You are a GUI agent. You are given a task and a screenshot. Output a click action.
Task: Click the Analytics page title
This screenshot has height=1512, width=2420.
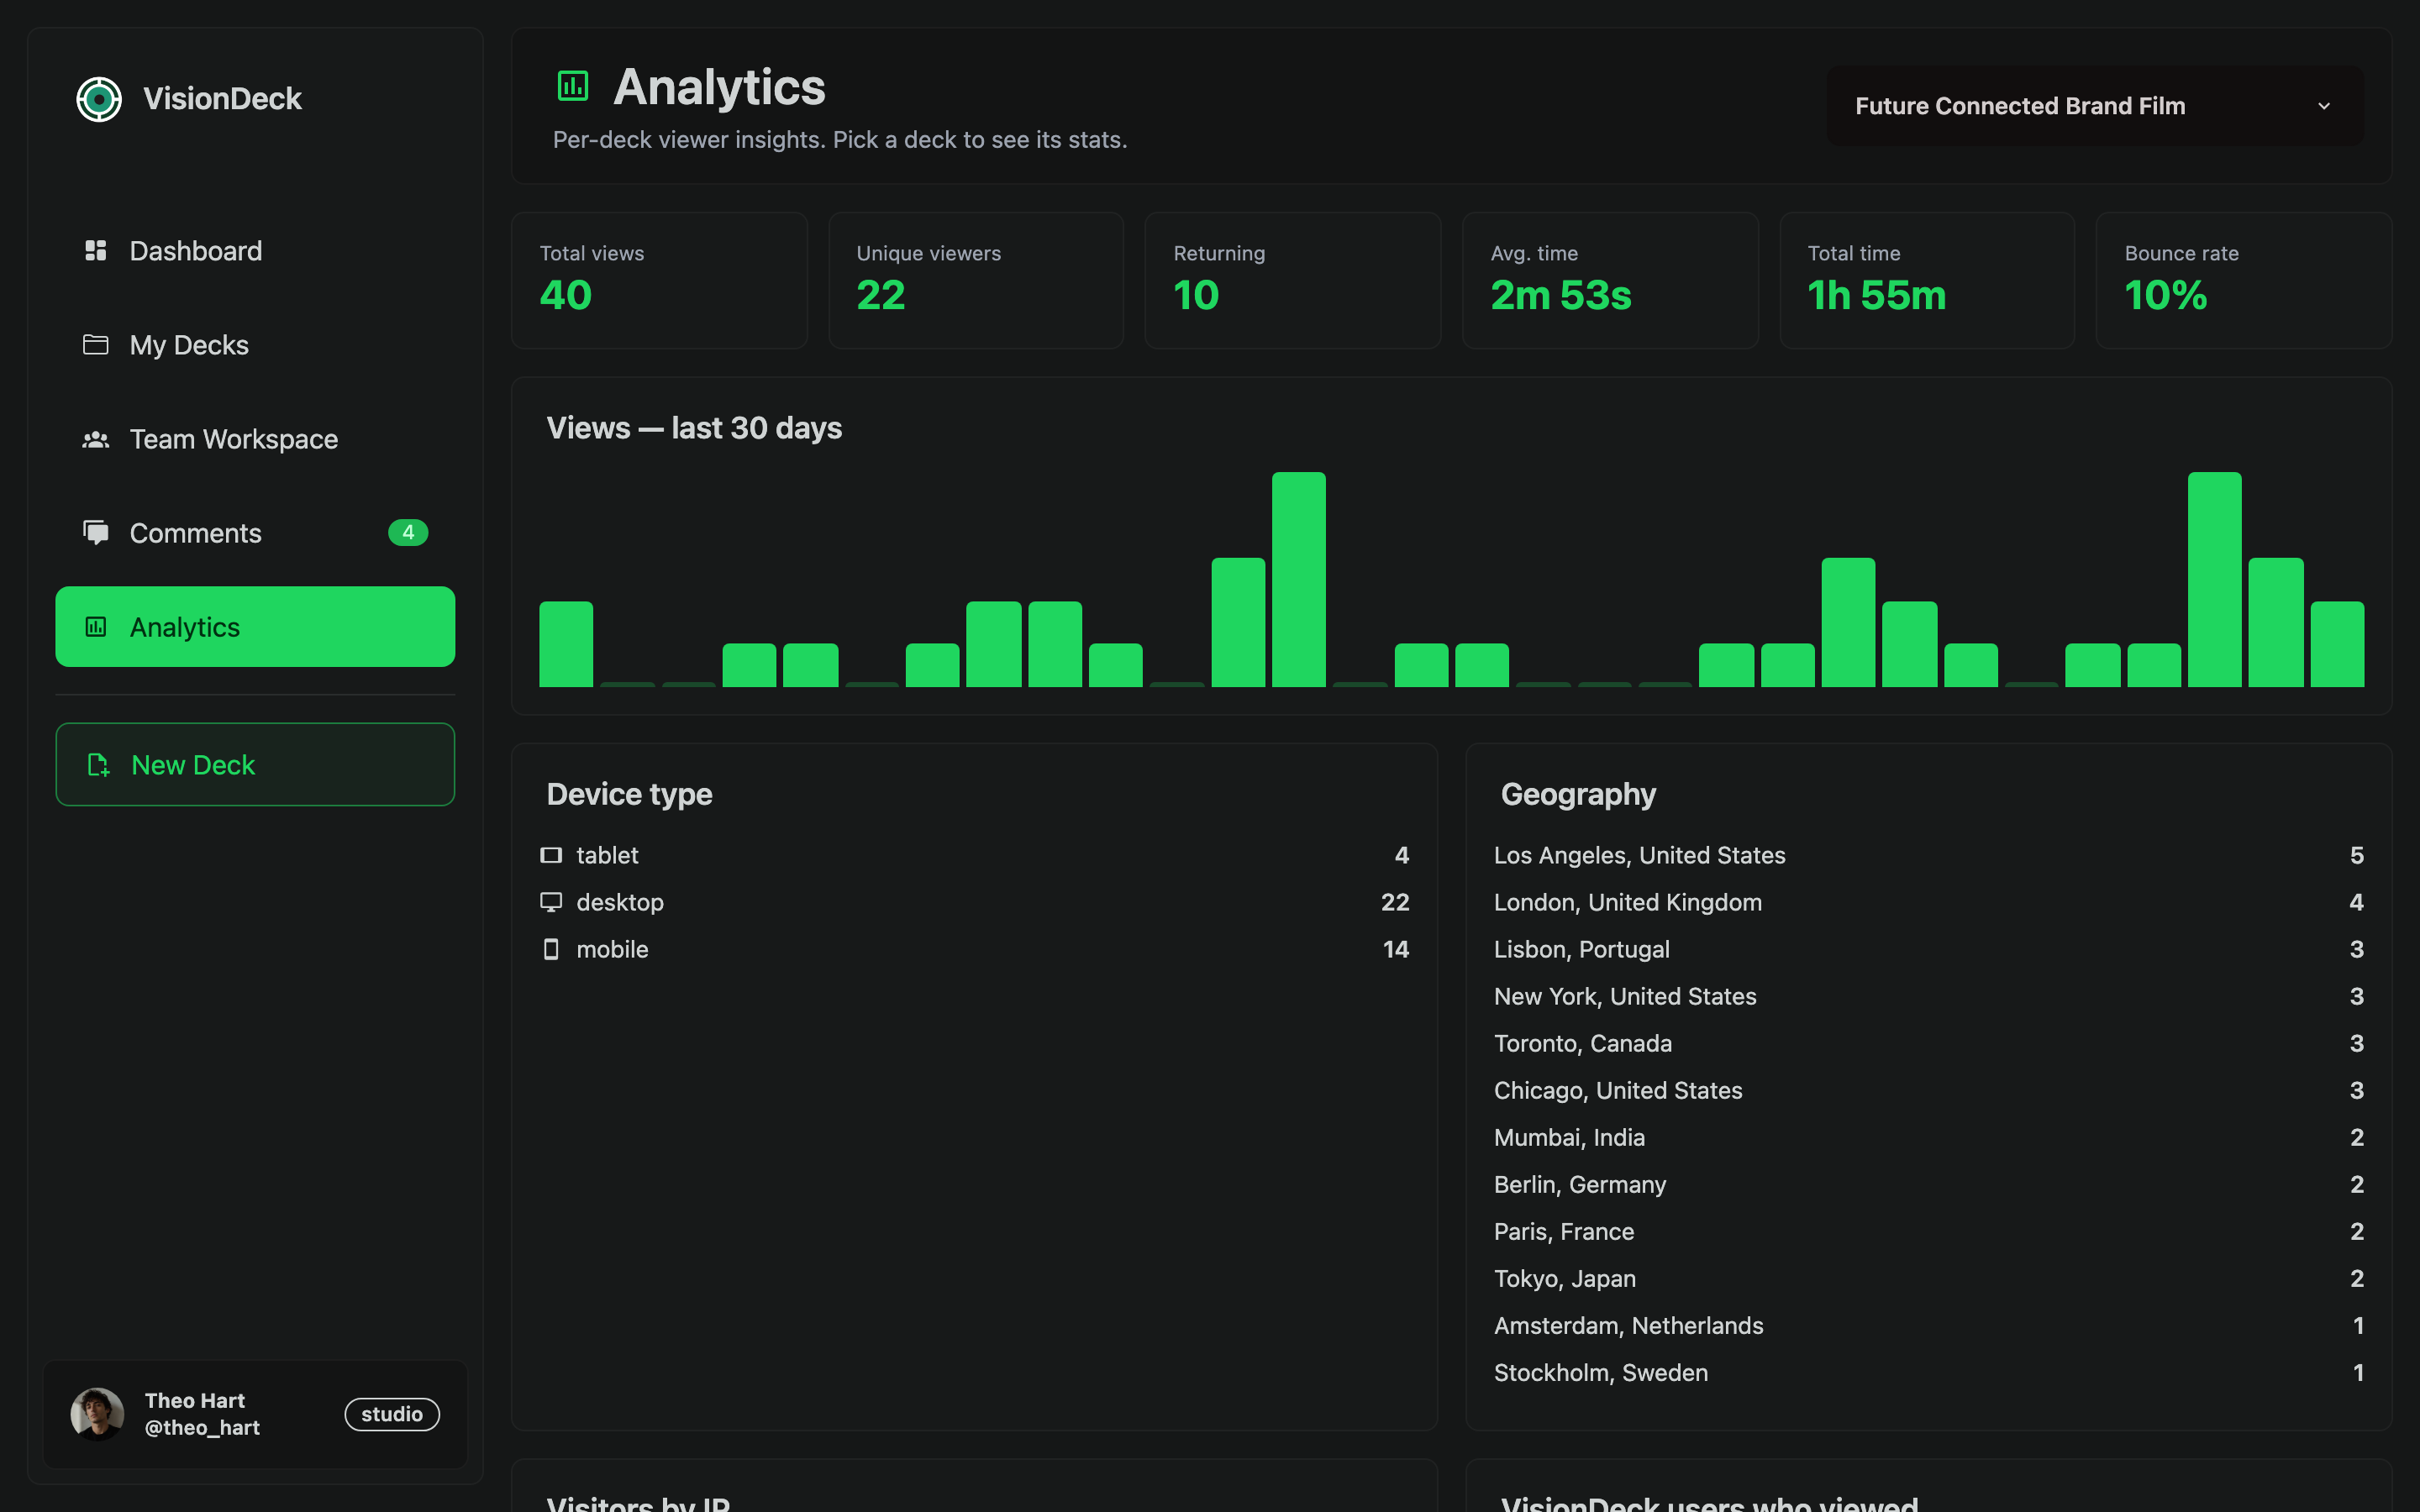719,87
